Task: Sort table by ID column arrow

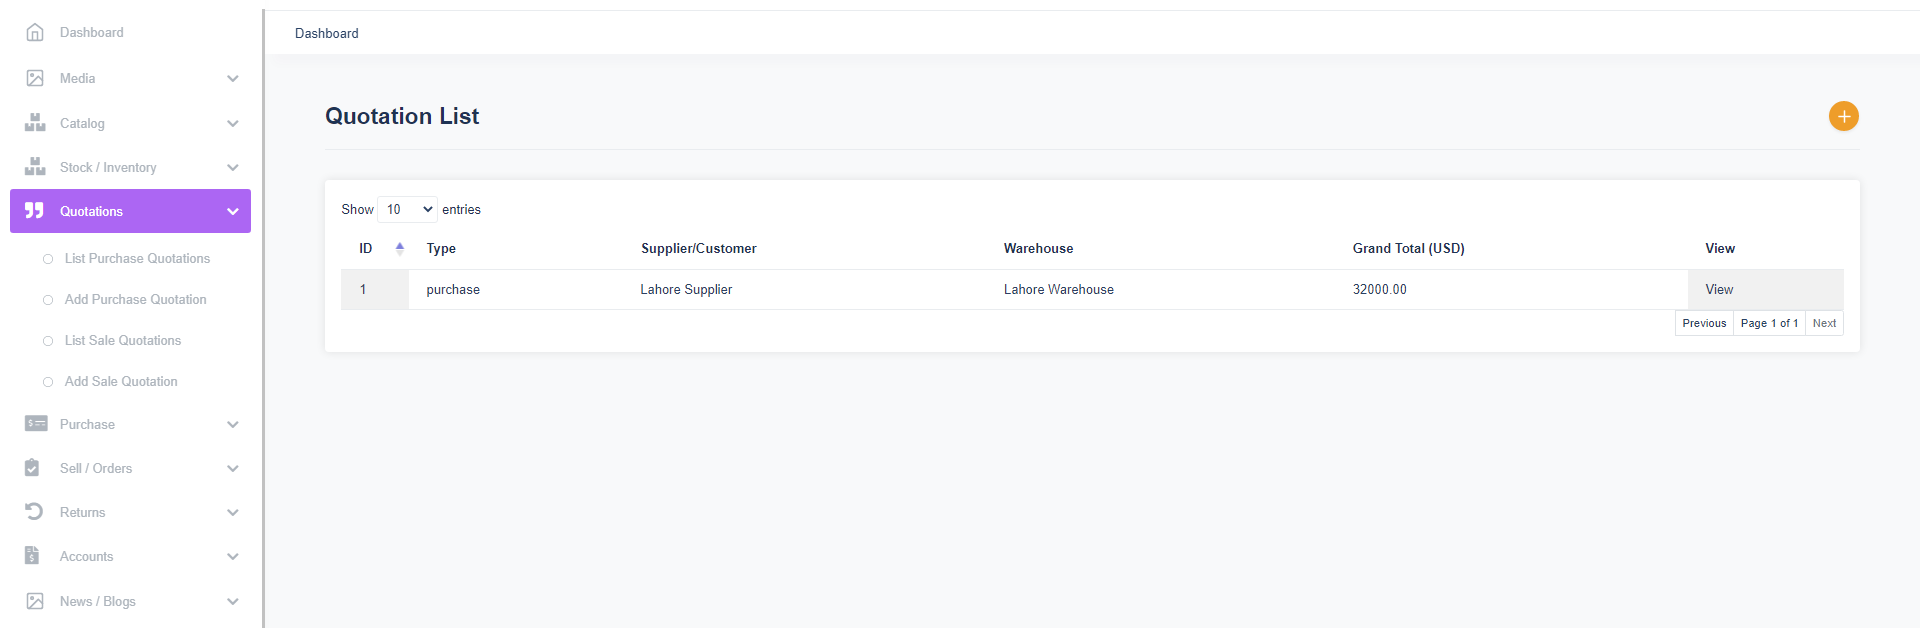Action: (400, 248)
